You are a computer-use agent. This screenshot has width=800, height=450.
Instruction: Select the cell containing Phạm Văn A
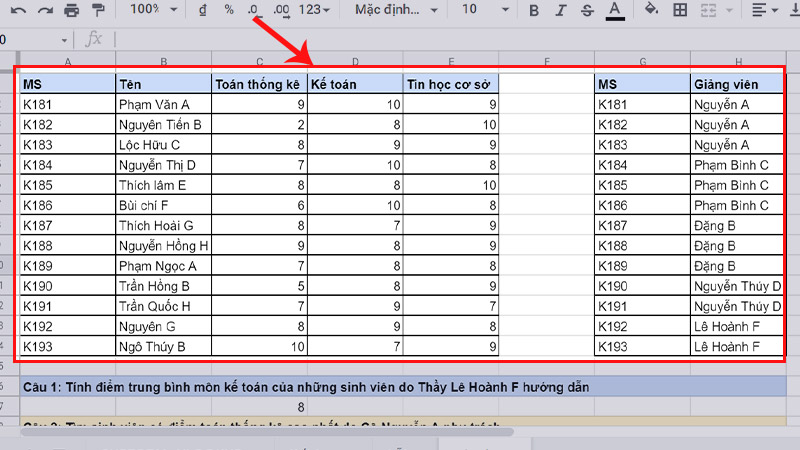click(162, 104)
